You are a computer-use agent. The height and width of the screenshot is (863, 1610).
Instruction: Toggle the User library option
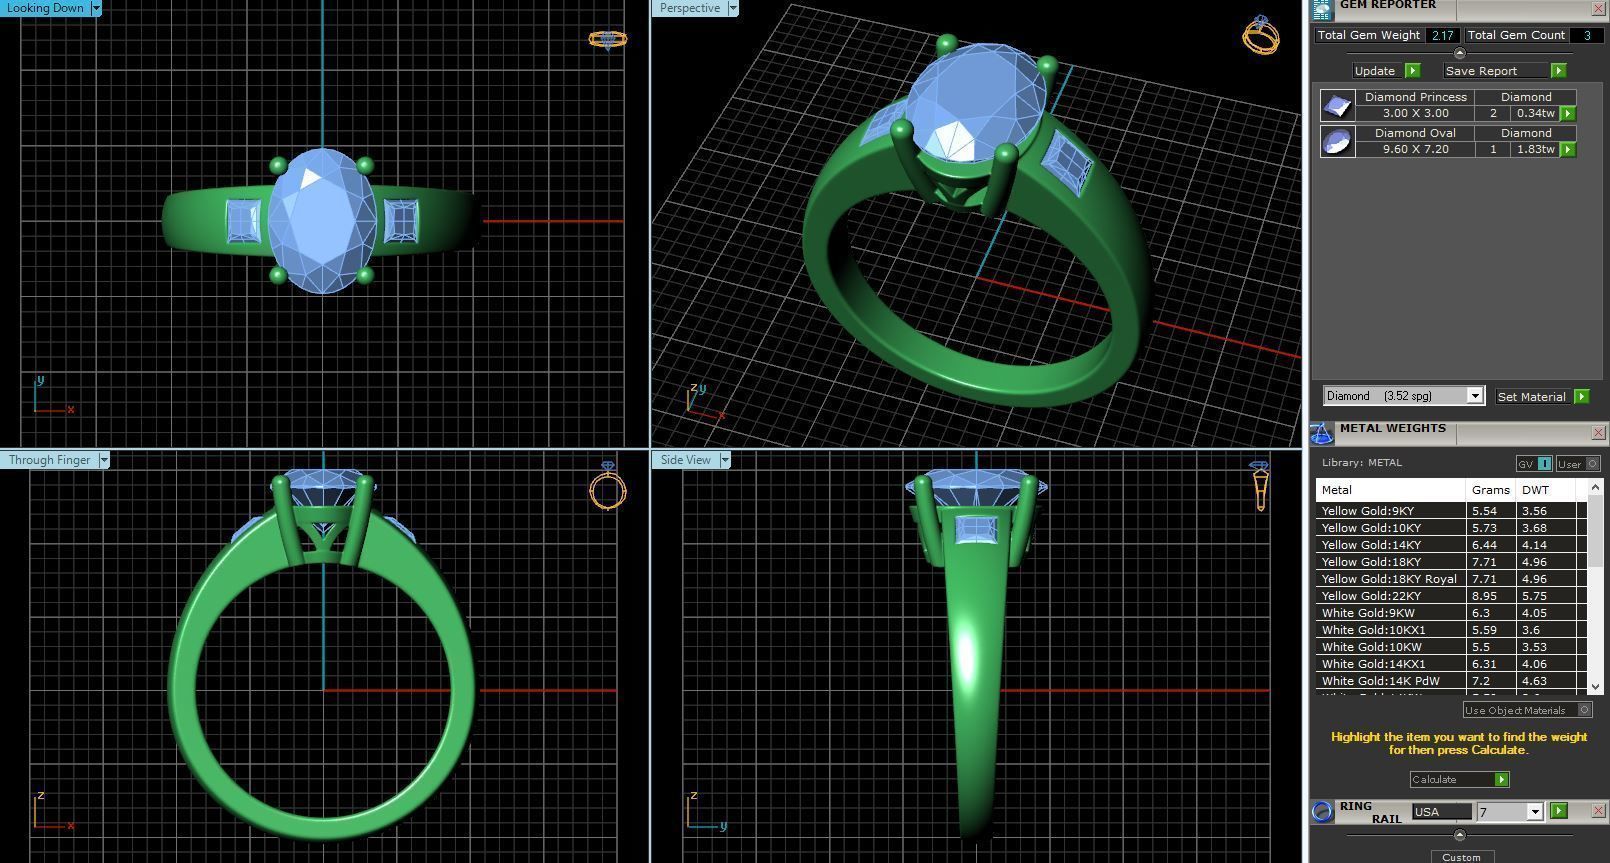pyautogui.click(x=1577, y=464)
